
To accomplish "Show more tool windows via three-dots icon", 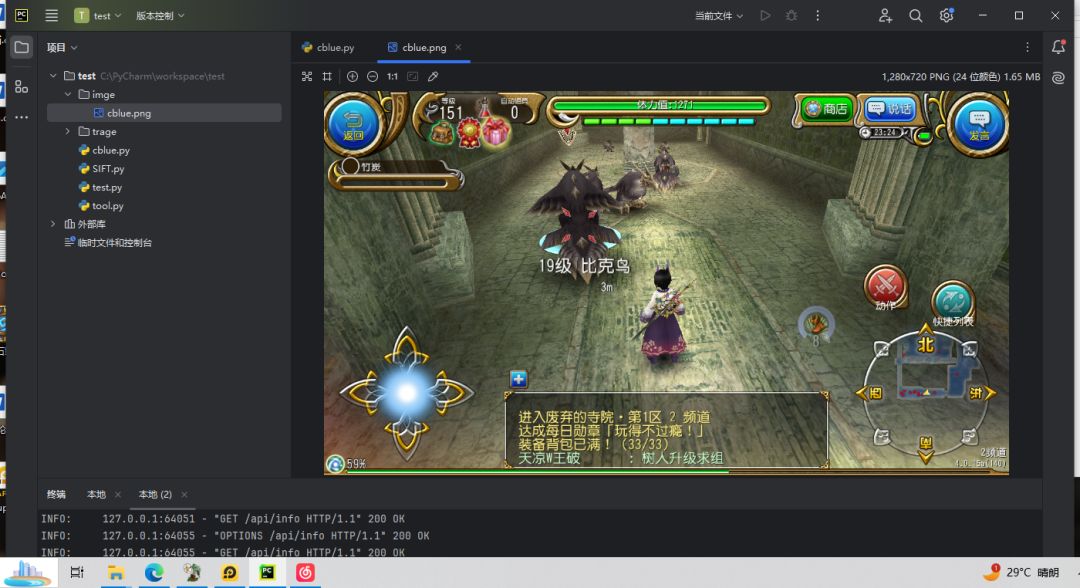I will tap(21, 117).
